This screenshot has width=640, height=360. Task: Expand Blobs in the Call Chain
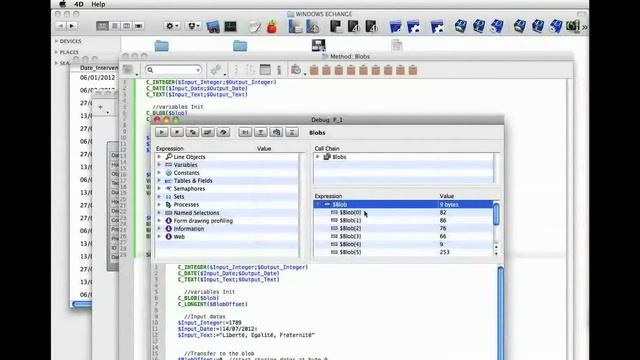(318, 157)
